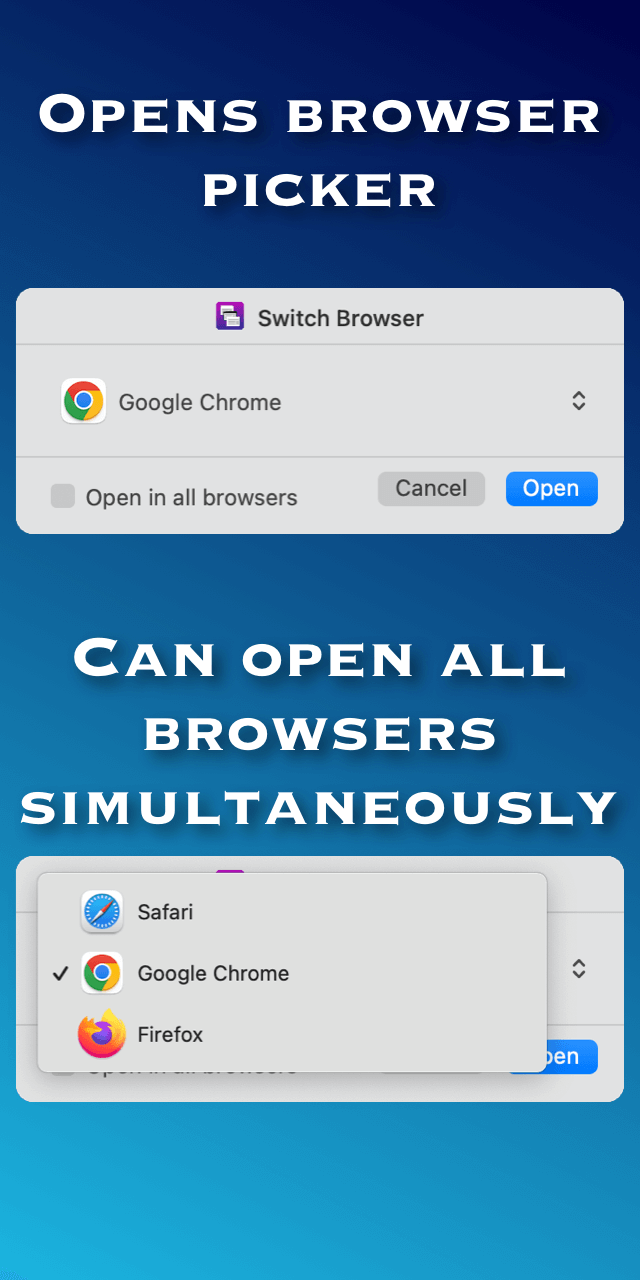Click the Chrome logo in the popup list

[102, 973]
